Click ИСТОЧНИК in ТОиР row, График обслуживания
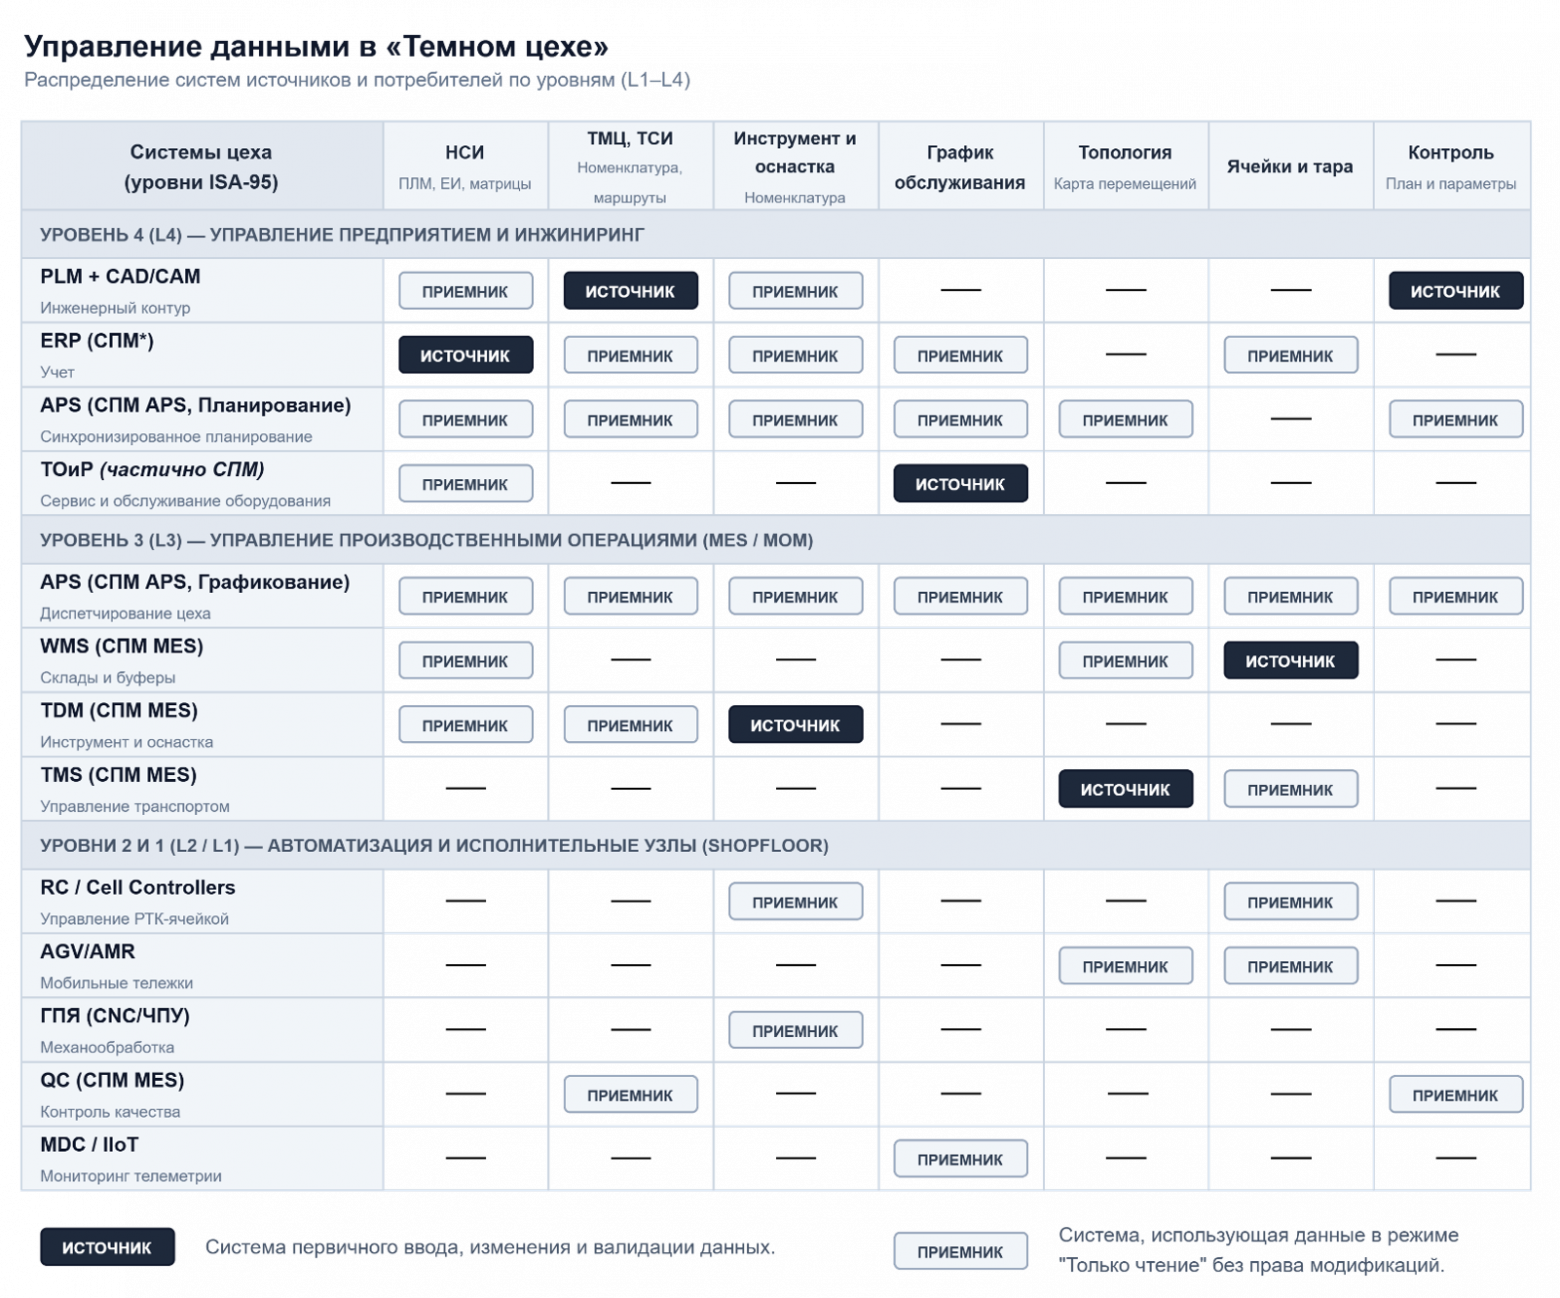The width and height of the screenshot is (1560, 1298). (x=960, y=483)
